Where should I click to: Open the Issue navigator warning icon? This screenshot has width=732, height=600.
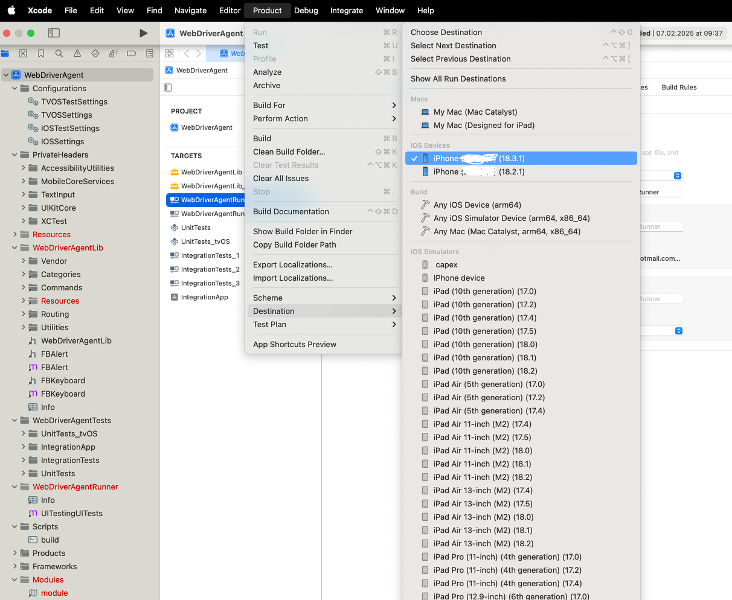tap(77, 54)
